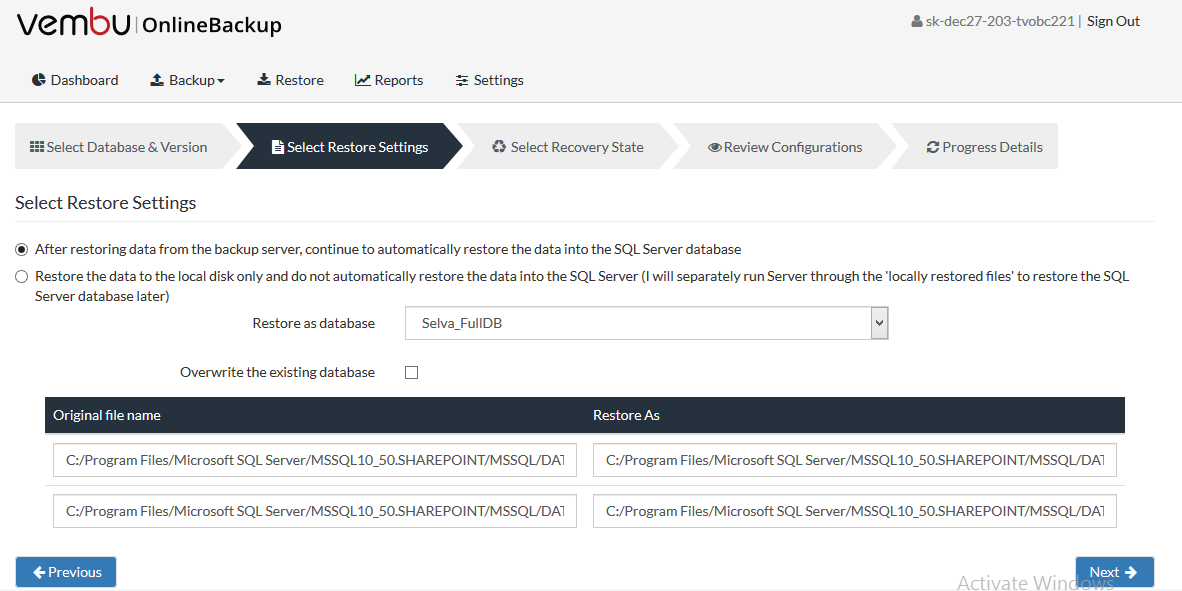Click the Backup upload icon
1182x591 pixels.
point(157,80)
